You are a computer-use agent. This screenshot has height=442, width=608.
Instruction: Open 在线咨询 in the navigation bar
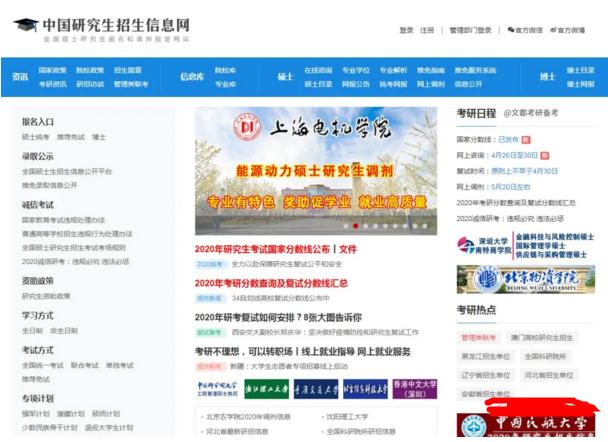pos(318,70)
